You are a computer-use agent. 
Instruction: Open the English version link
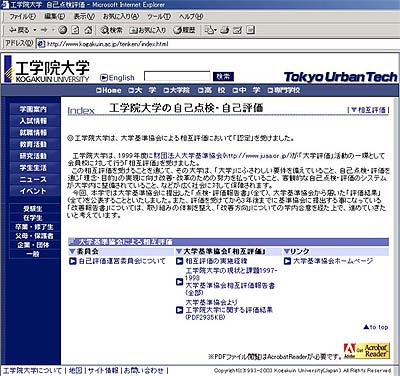(117, 78)
